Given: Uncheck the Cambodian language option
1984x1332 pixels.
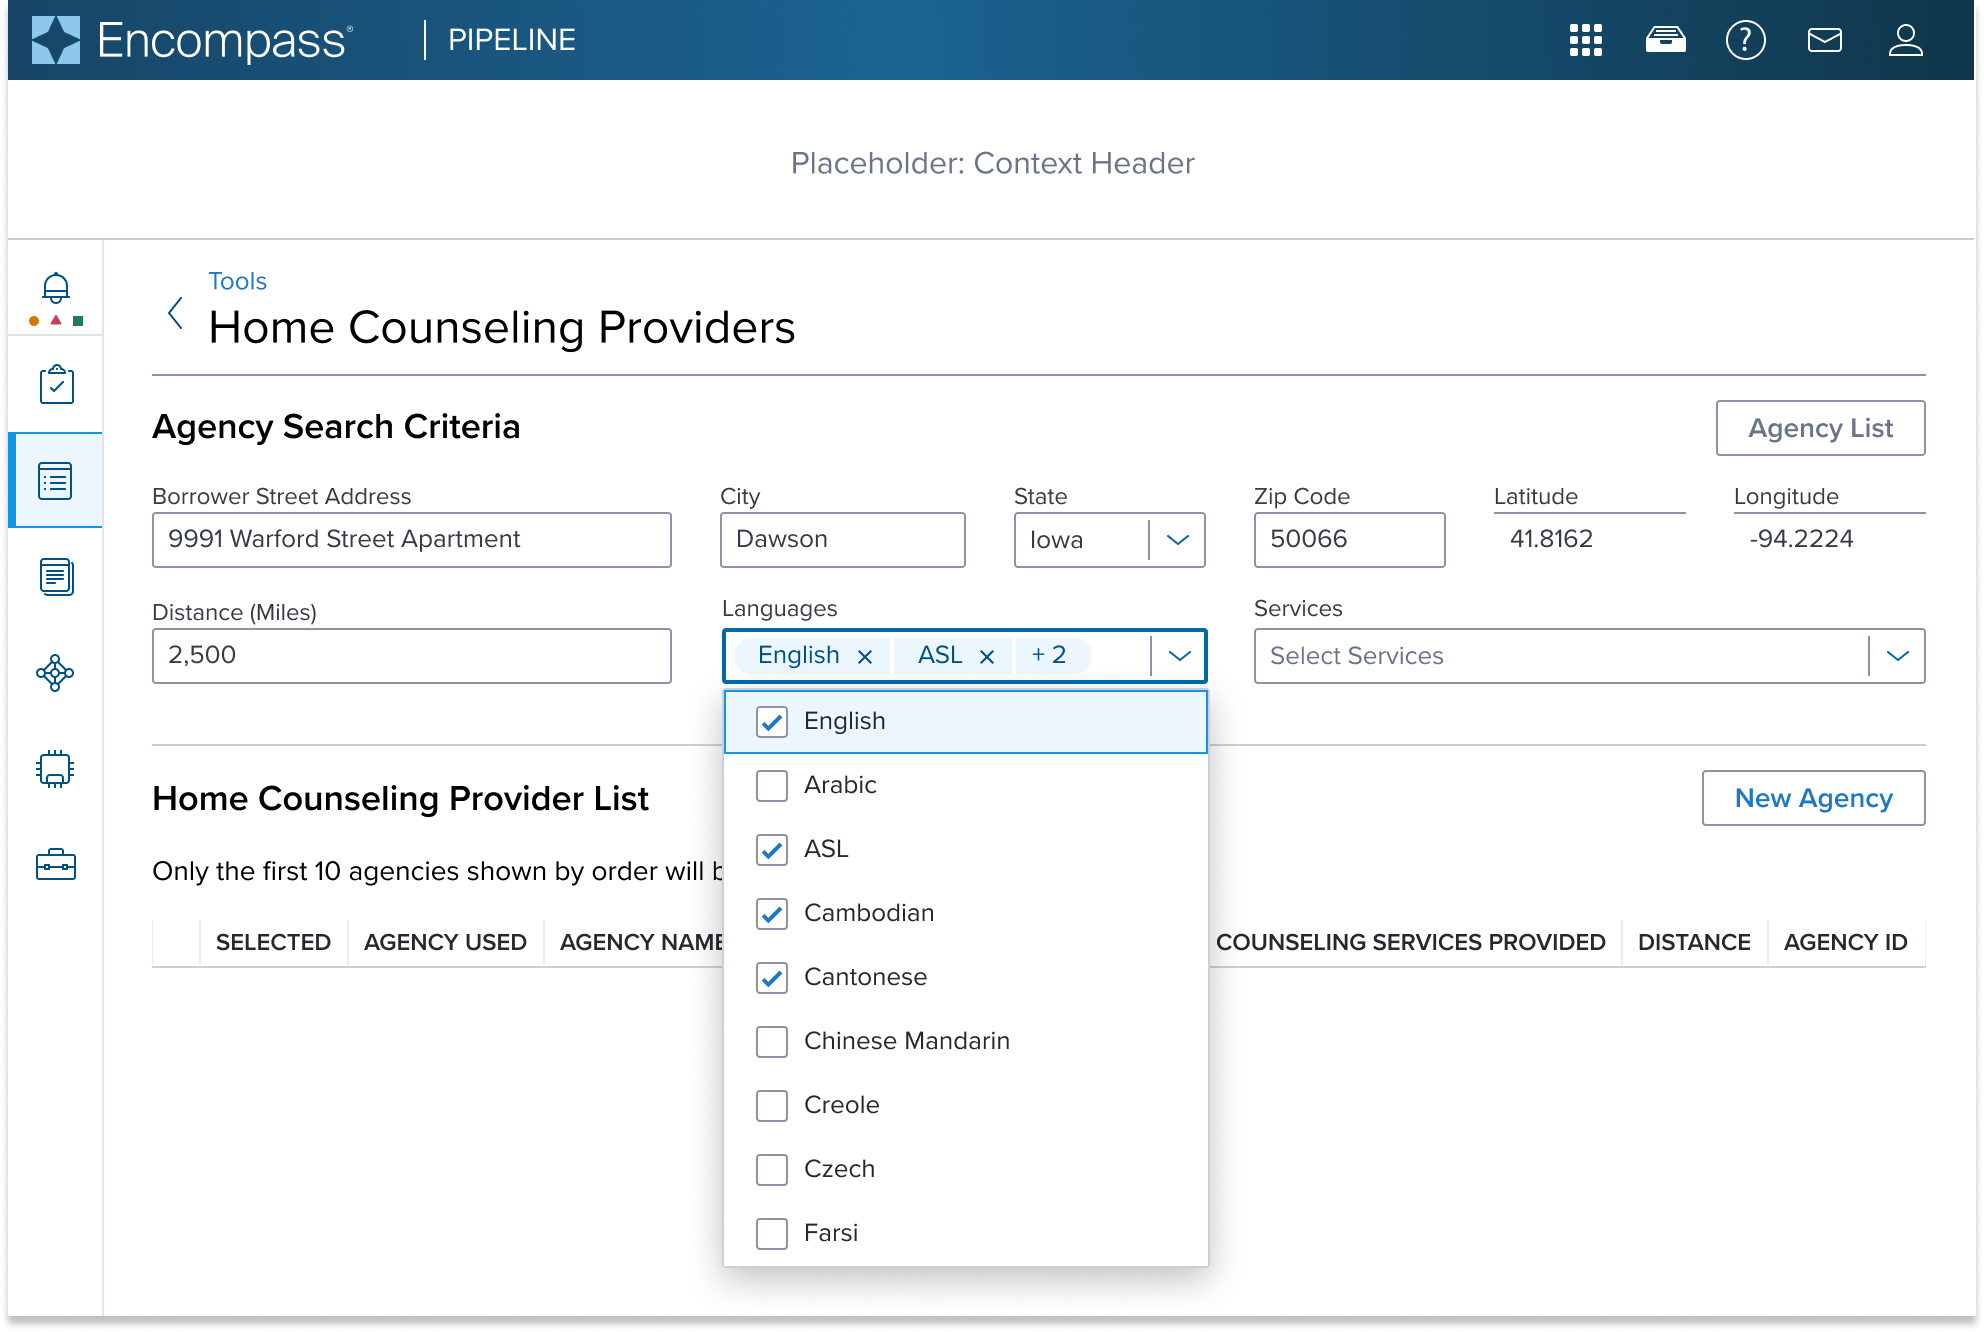Looking at the screenshot, I should tap(772, 914).
